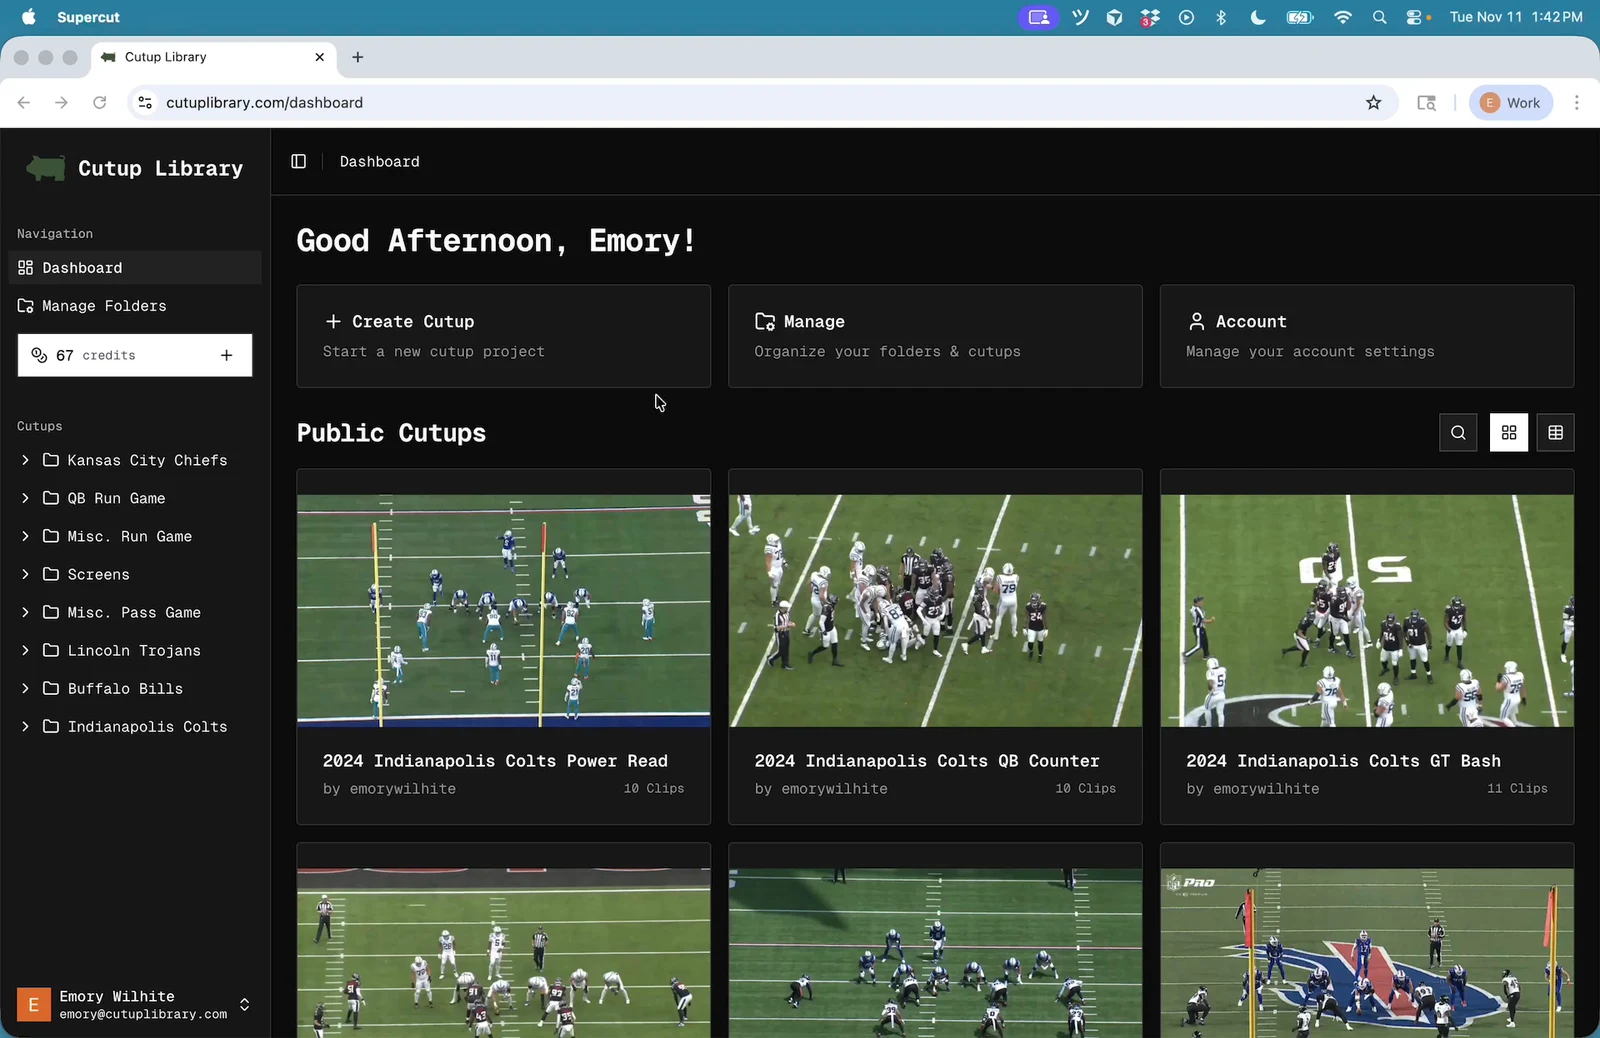This screenshot has height=1038, width=1600.
Task: Click the Dashboard breadcrumb label
Action: pyautogui.click(x=379, y=162)
